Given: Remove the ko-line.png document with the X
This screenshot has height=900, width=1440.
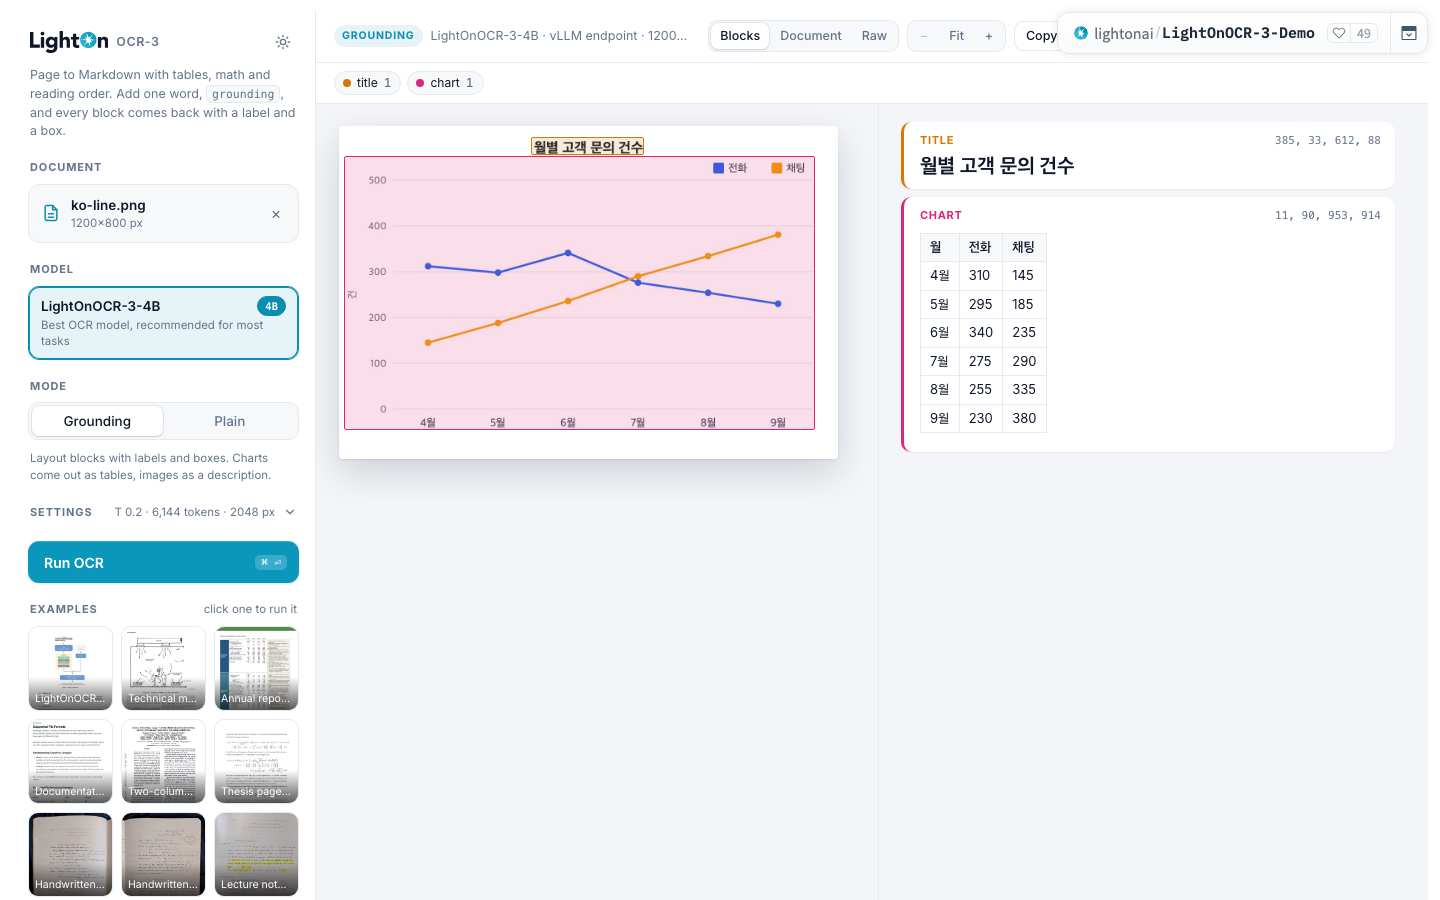Looking at the screenshot, I should 276,214.
